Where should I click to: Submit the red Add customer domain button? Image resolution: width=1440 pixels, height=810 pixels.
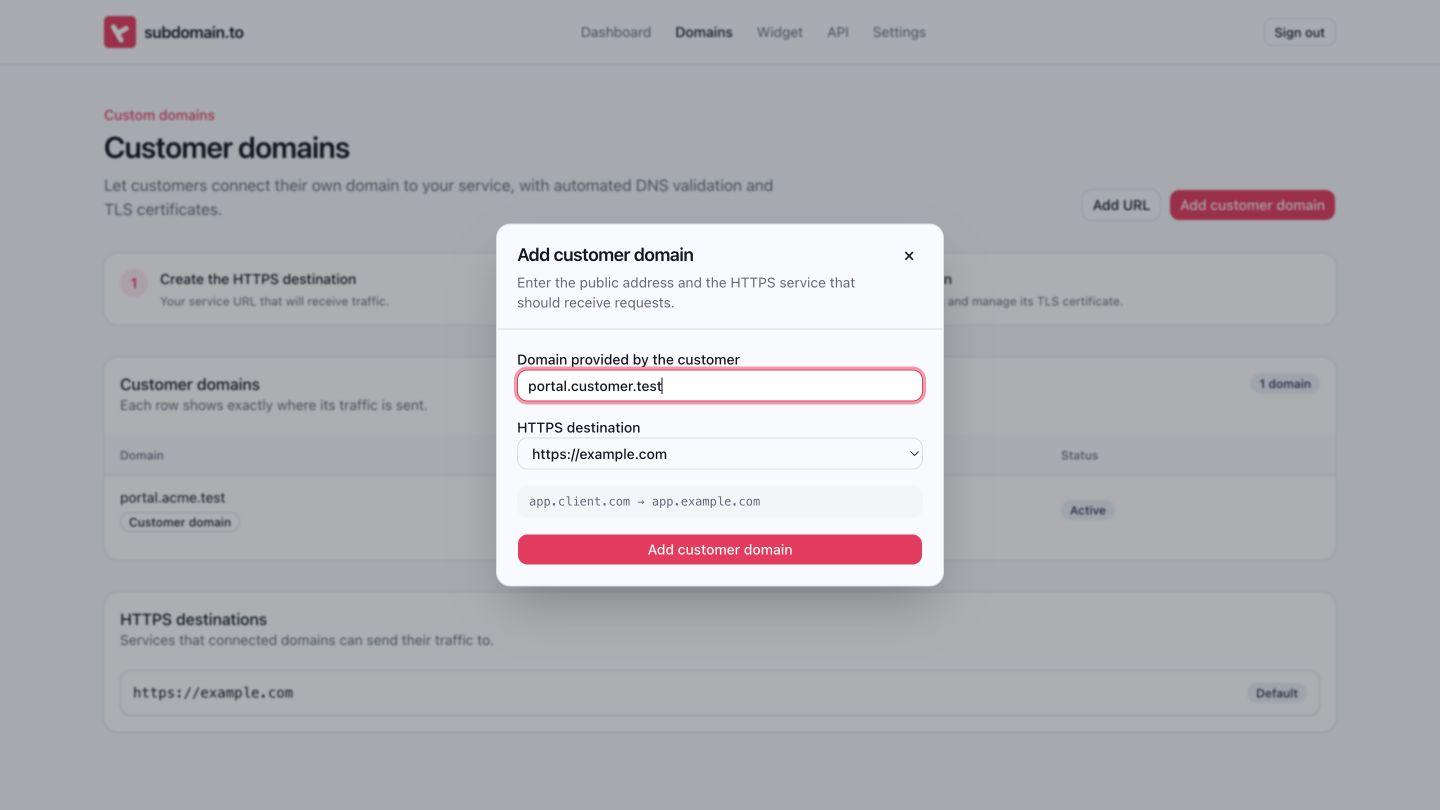tap(720, 549)
